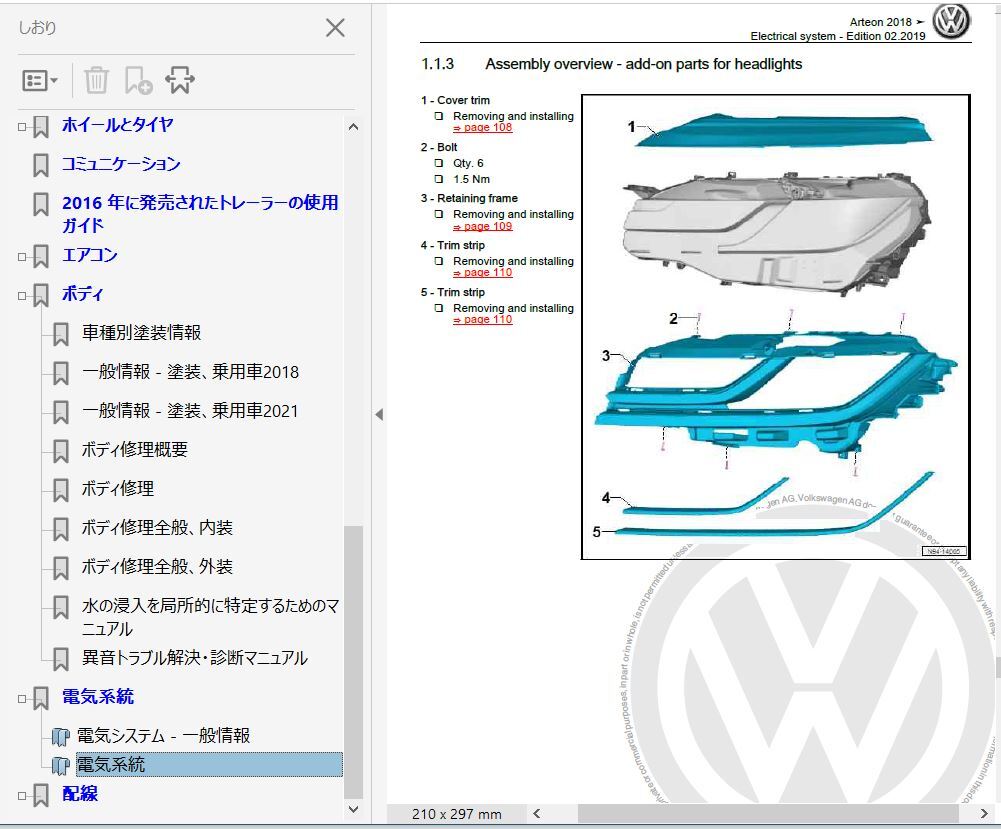This screenshot has height=829, width=1001.
Task: Click the bookmark icon beside ボディ修理全般、内装
Action: 61,529
